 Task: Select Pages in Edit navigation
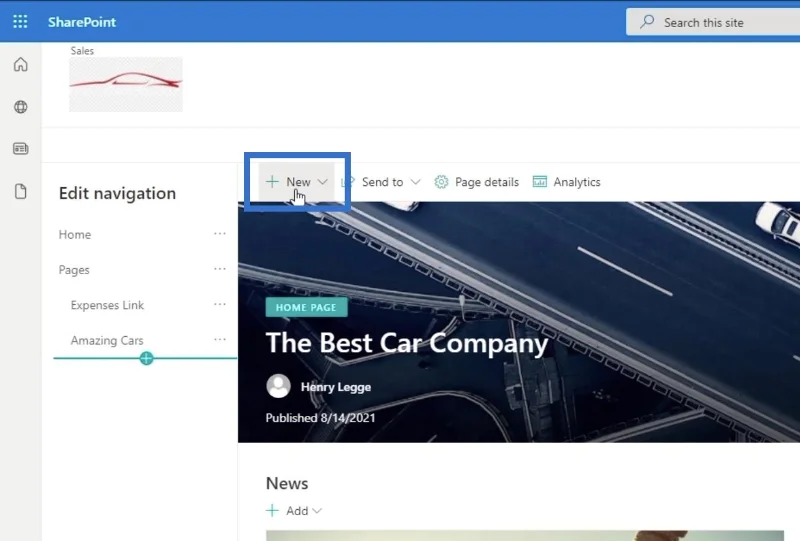tap(74, 269)
